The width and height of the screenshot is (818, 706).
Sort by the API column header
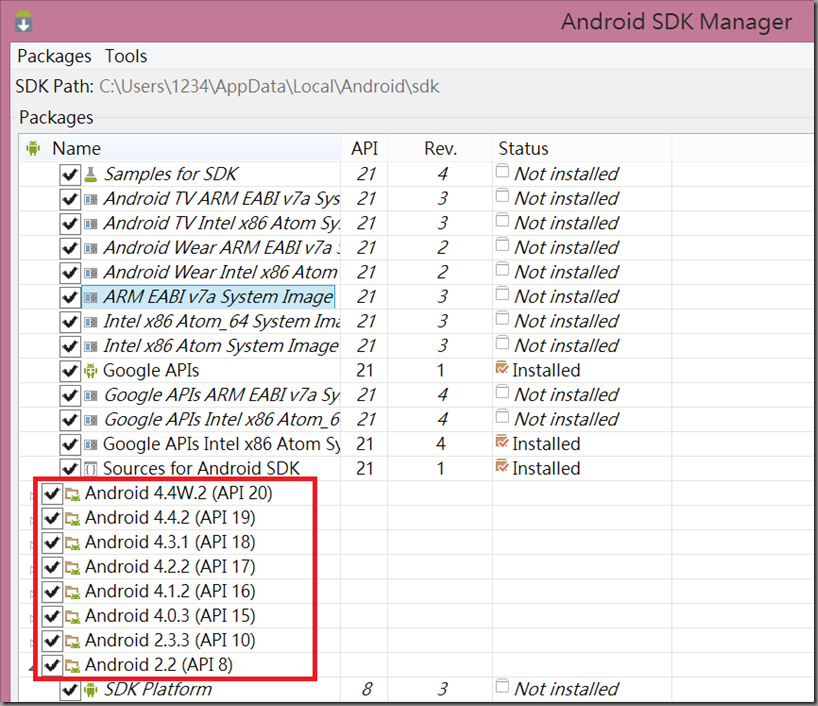coord(364,149)
